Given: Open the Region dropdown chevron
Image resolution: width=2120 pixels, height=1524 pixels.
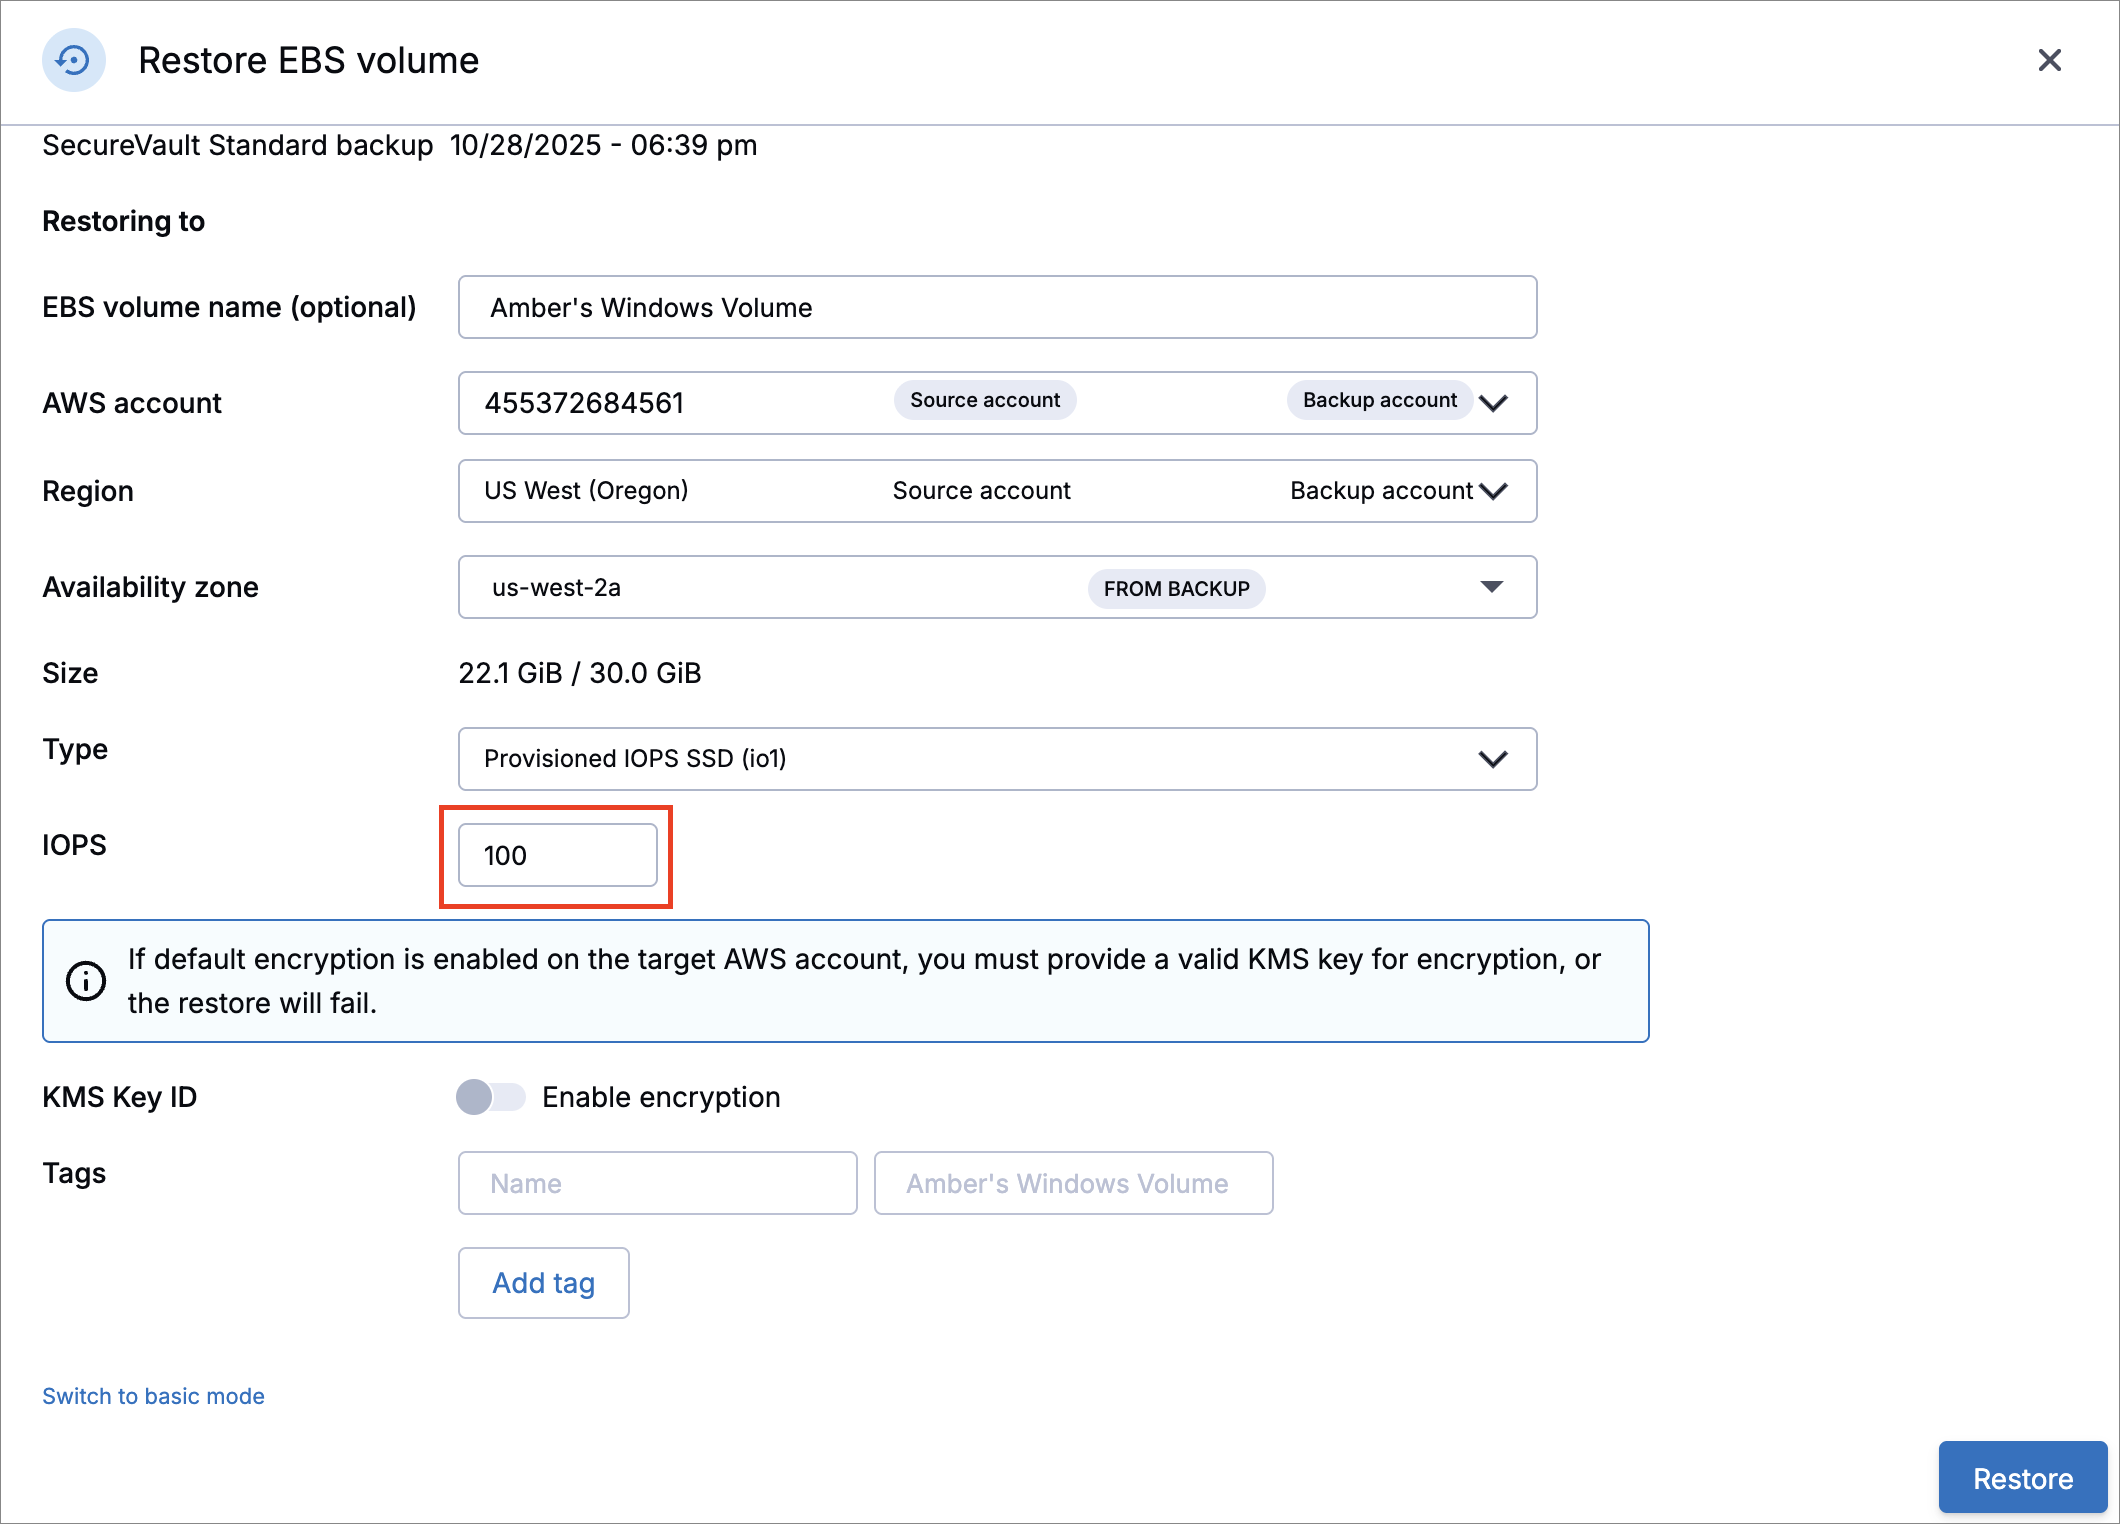Looking at the screenshot, I should click(x=1493, y=491).
